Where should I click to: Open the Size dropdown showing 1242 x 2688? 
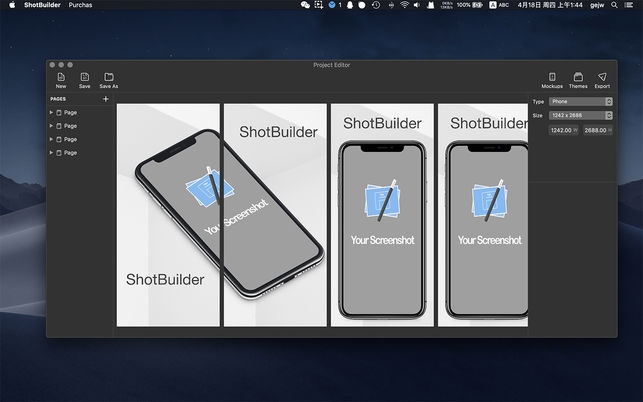pyautogui.click(x=581, y=115)
